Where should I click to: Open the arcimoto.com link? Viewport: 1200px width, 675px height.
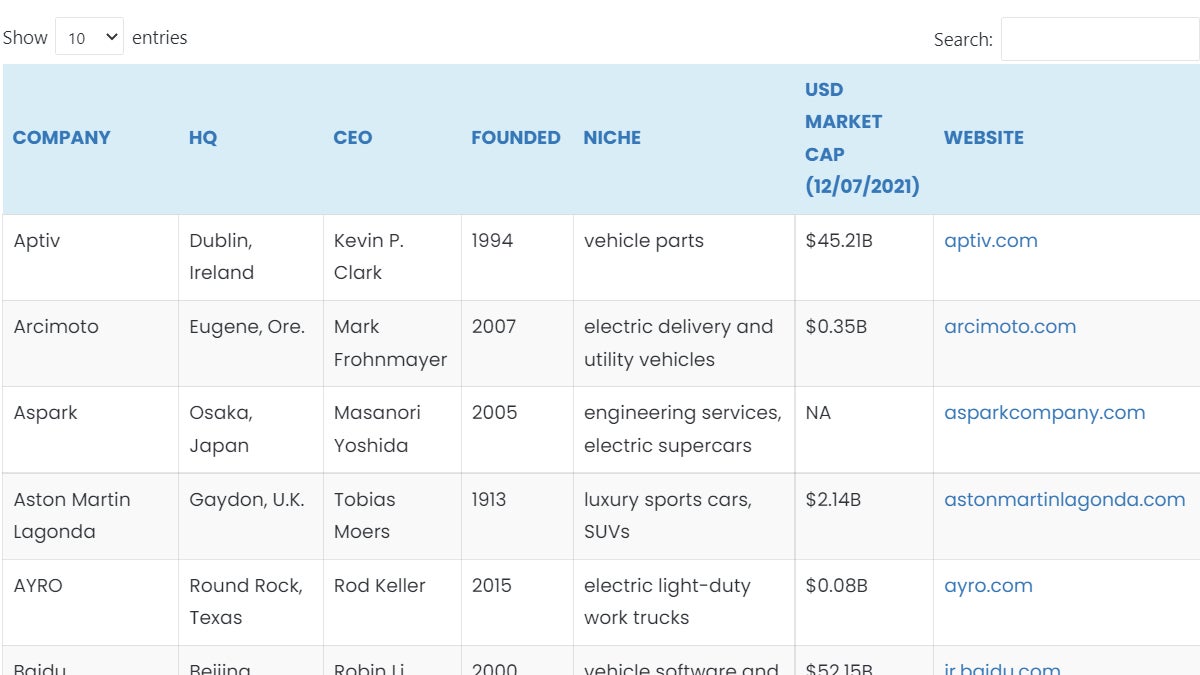[1010, 327]
